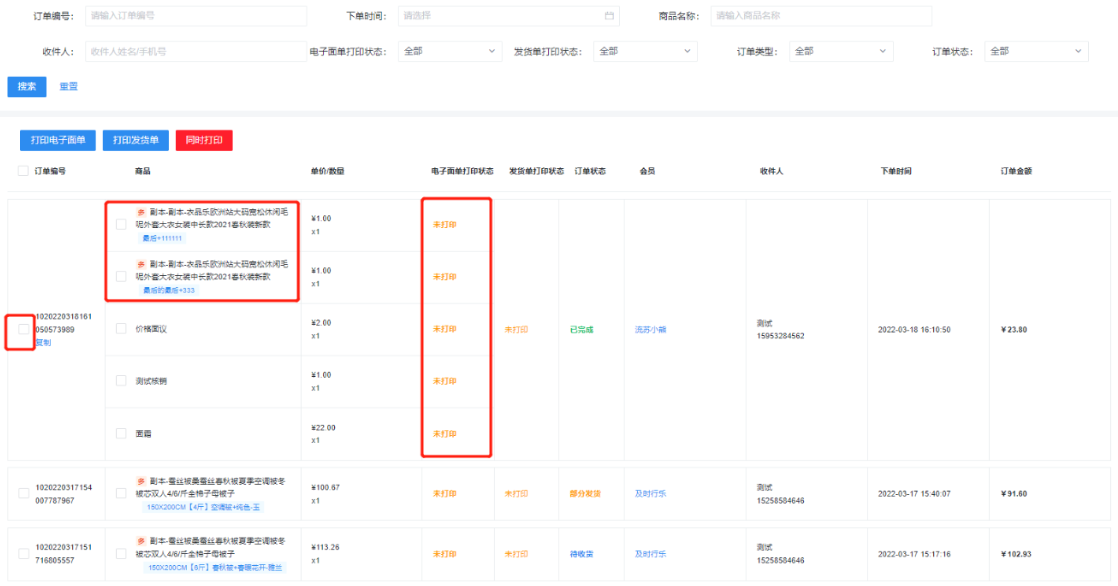Screen dimensions: 1118x586
Task: Click the 最后+111111 spec tag
Action: click(163, 238)
